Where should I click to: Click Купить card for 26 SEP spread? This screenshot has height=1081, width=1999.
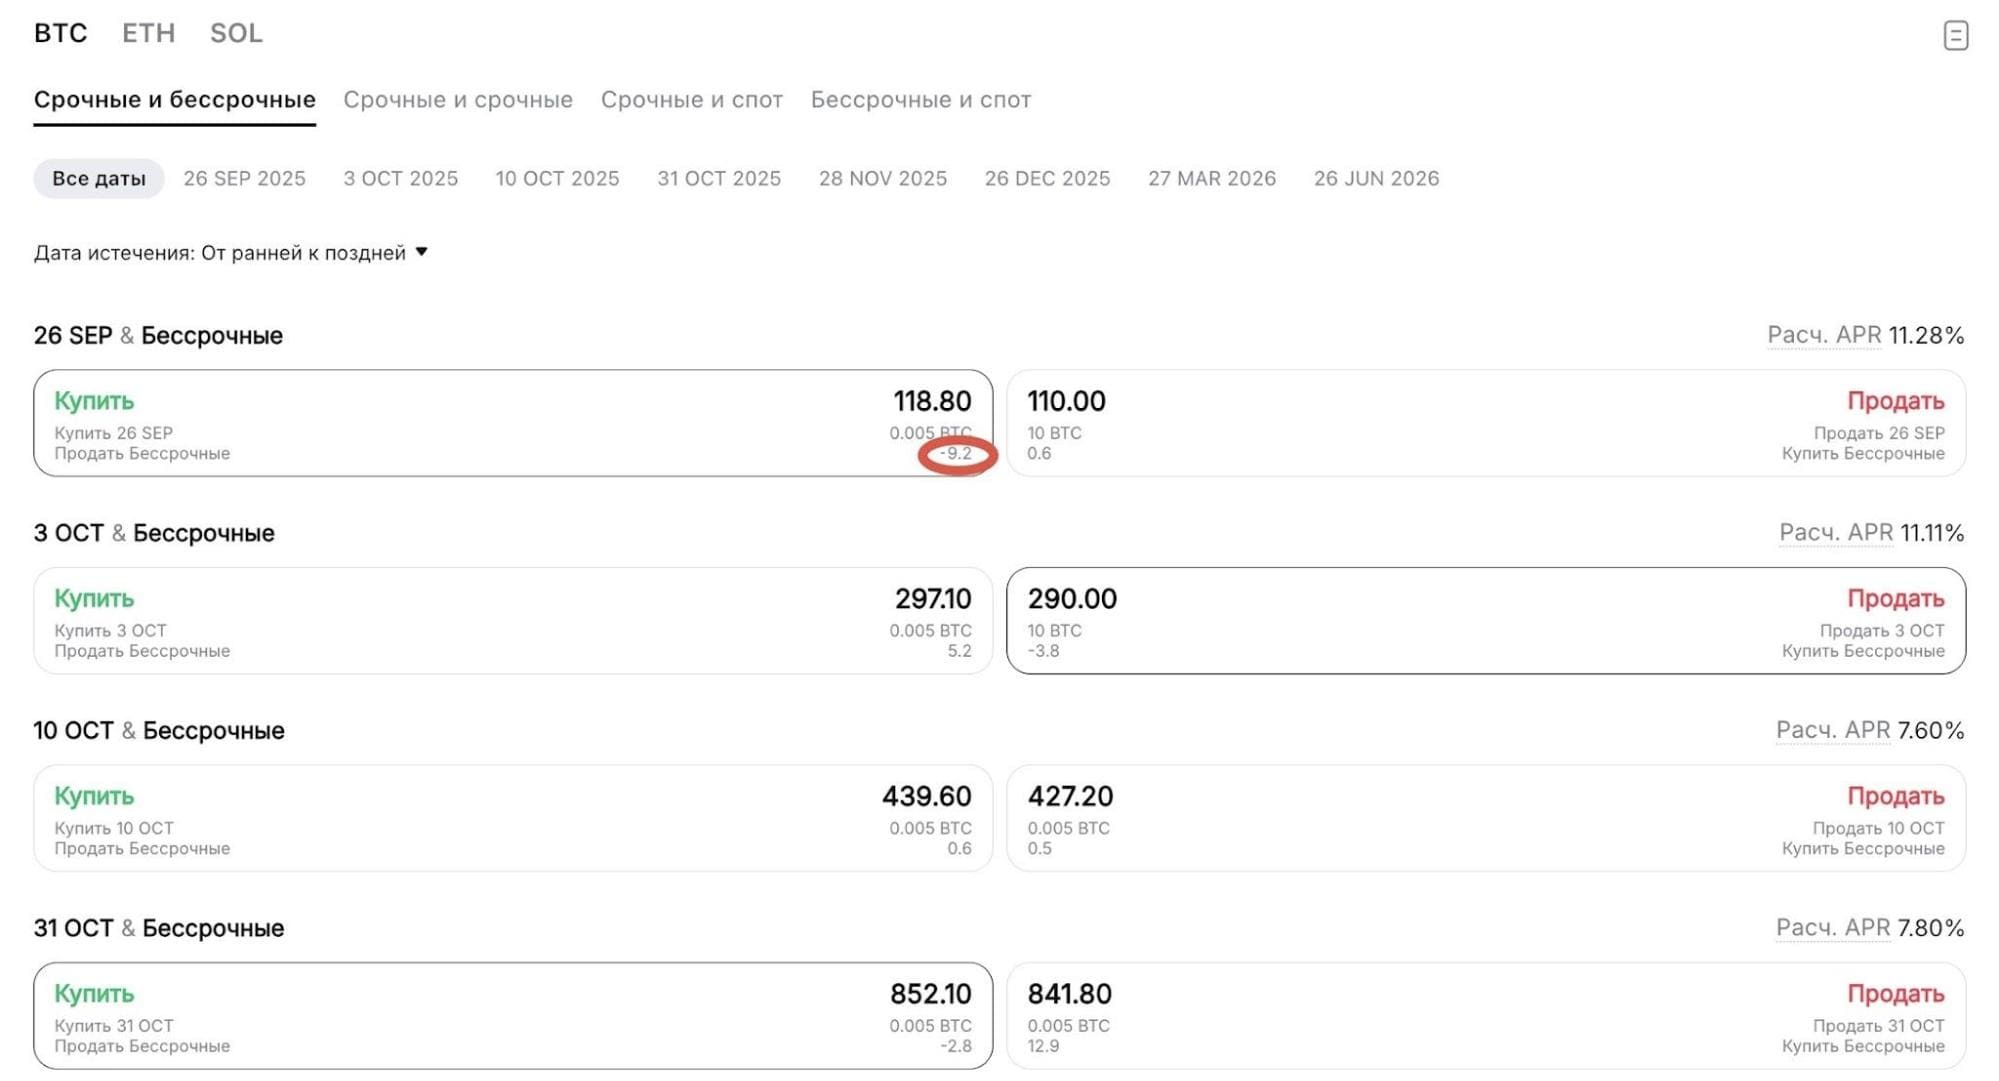513,423
